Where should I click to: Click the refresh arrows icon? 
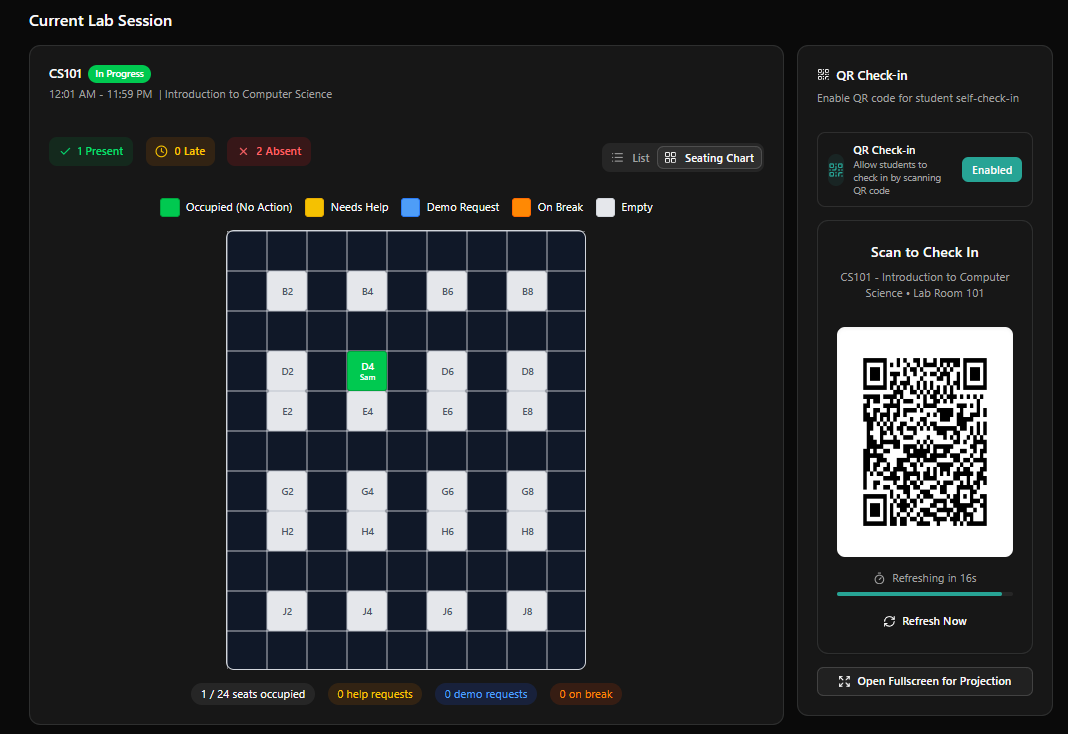pos(889,621)
